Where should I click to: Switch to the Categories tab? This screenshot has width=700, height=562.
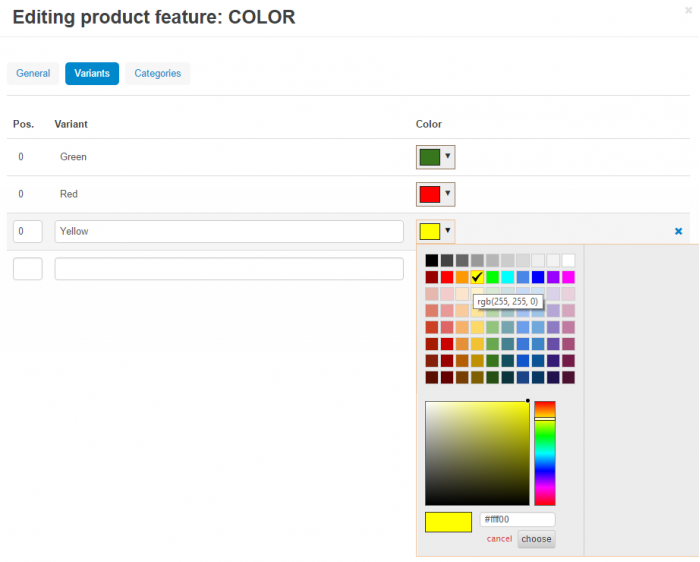[158, 73]
